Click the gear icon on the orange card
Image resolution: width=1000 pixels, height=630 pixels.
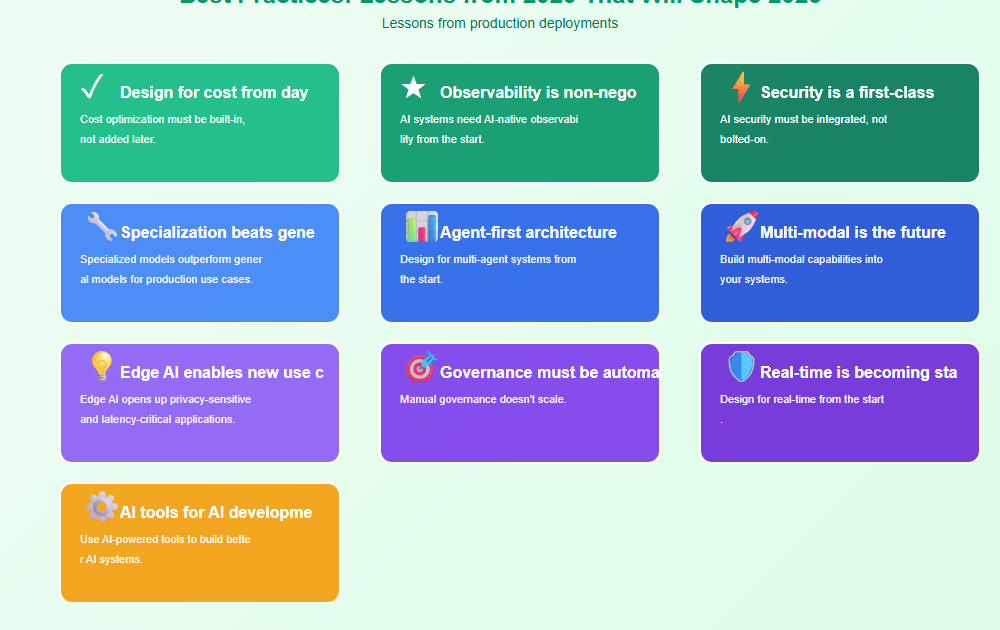pos(101,507)
